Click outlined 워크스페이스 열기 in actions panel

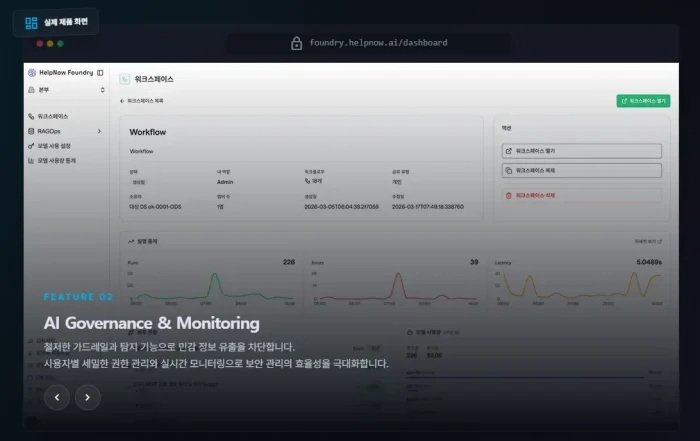pyautogui.click(x=581, y=151)
